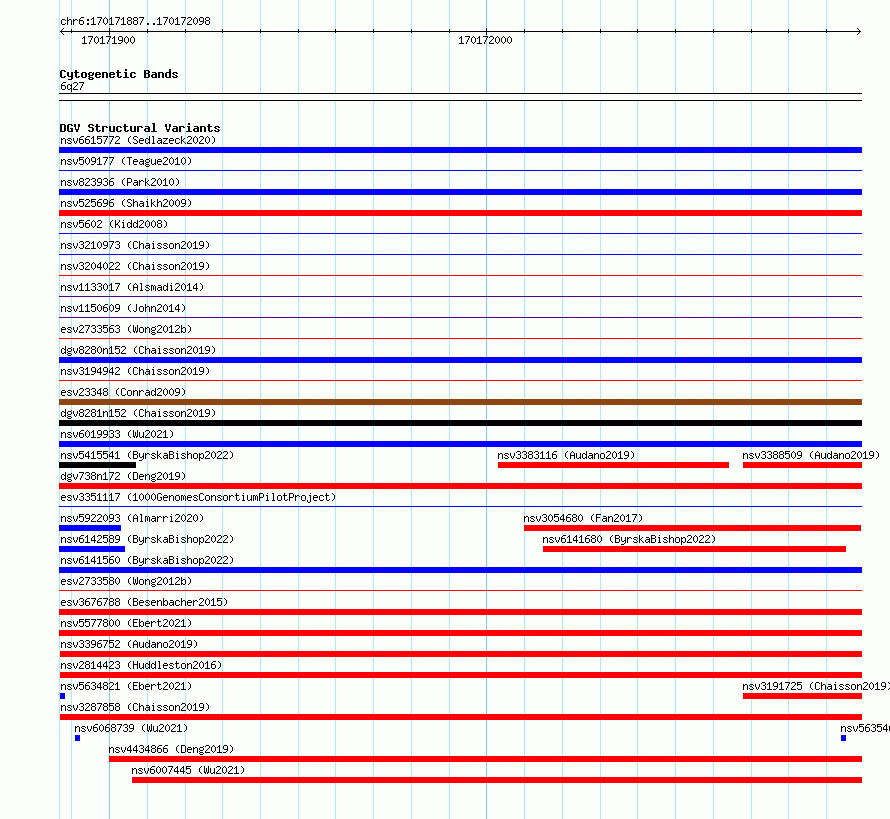890x819 pixels.
Task: Click the red nsv6007445 variant bar
Action: click(x=497, y=780)
